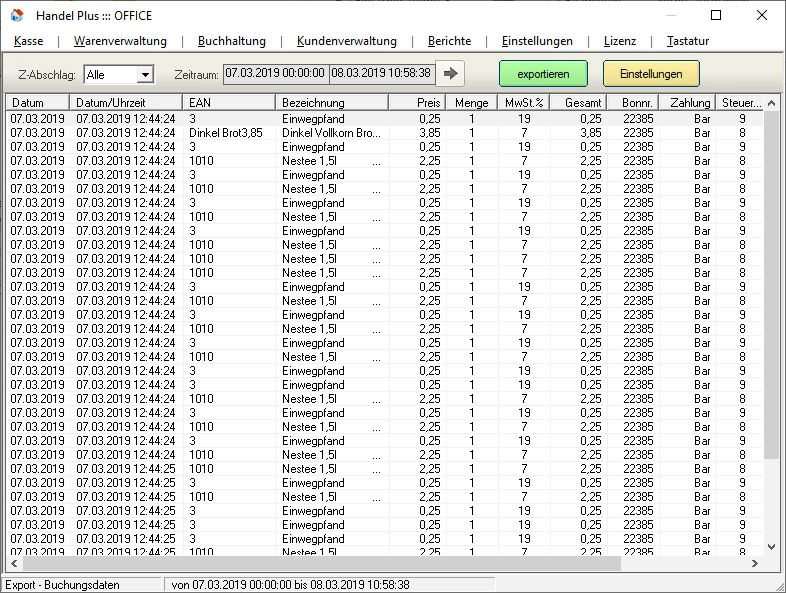Click the horizontal scrollbar right arrow
786x593 pixels.
click(755, 563)
